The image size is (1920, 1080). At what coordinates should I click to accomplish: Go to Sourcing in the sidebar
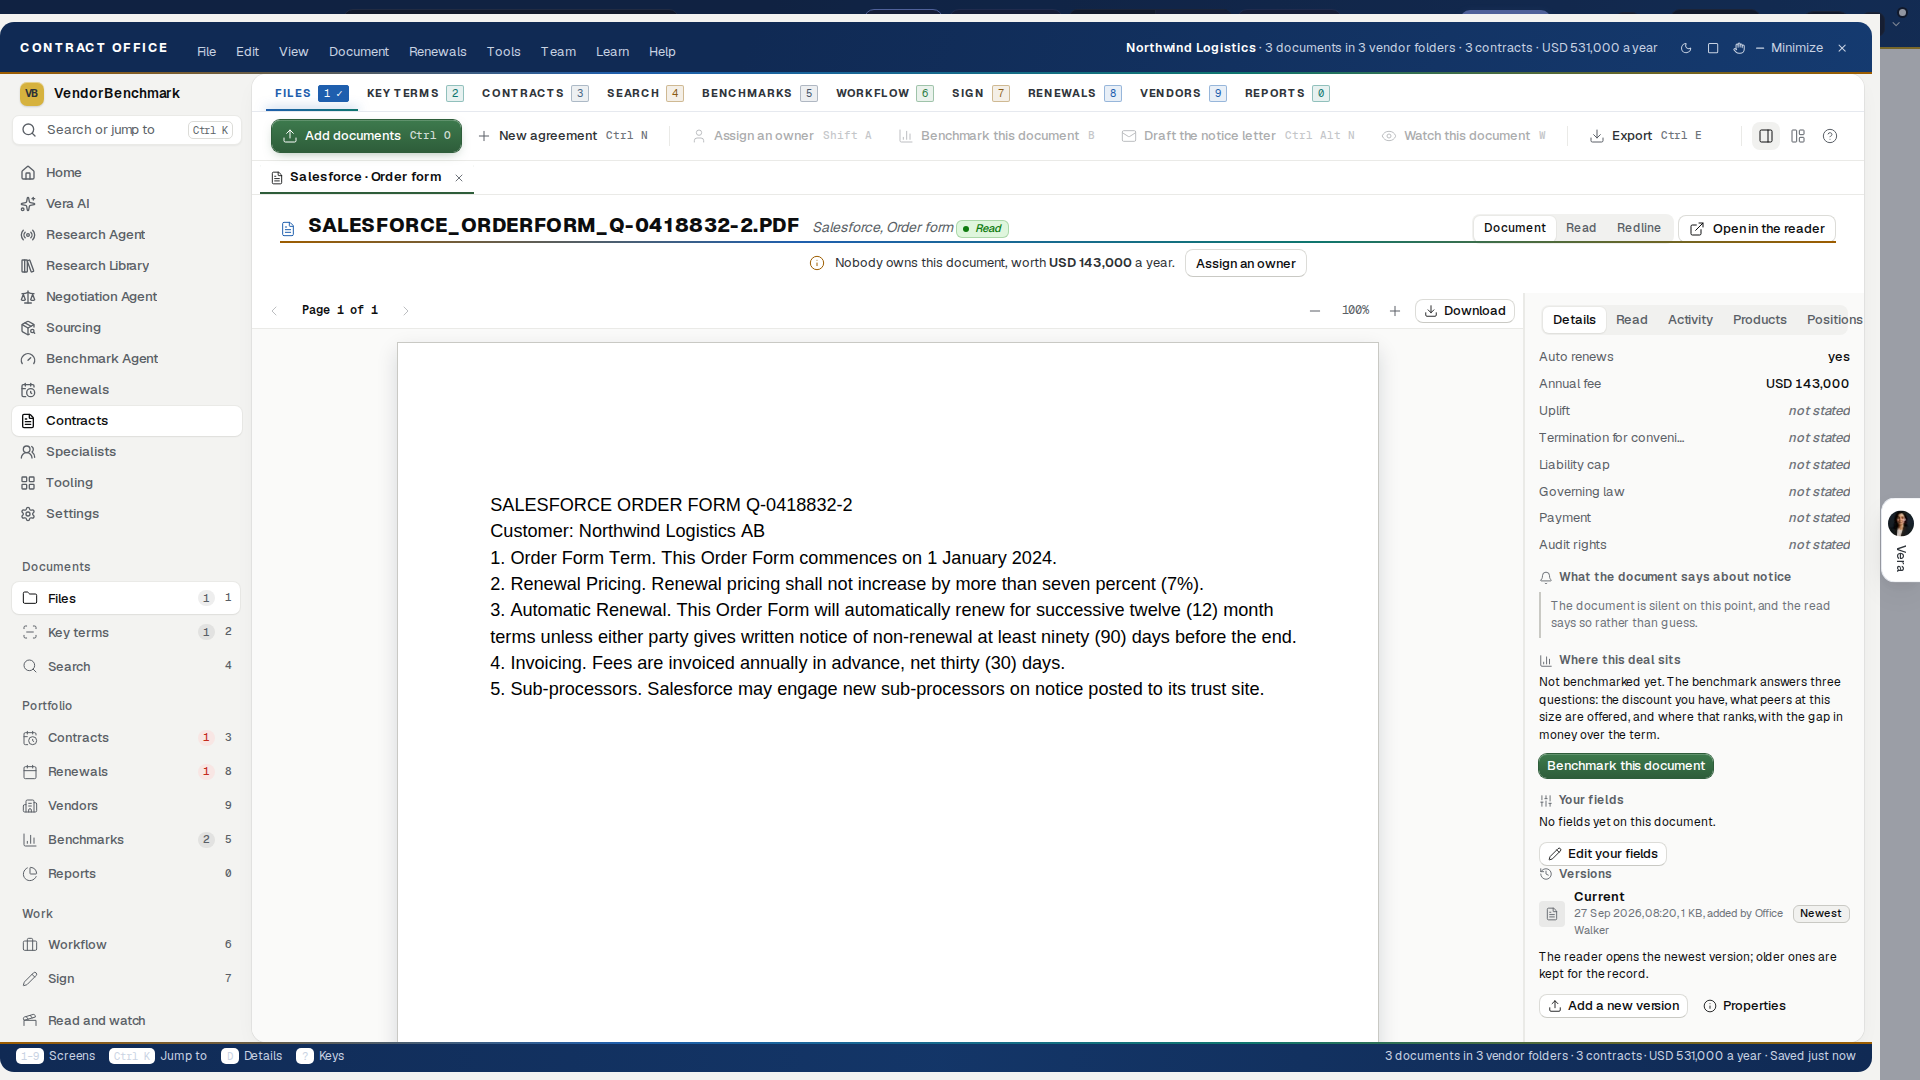(127, 327)
